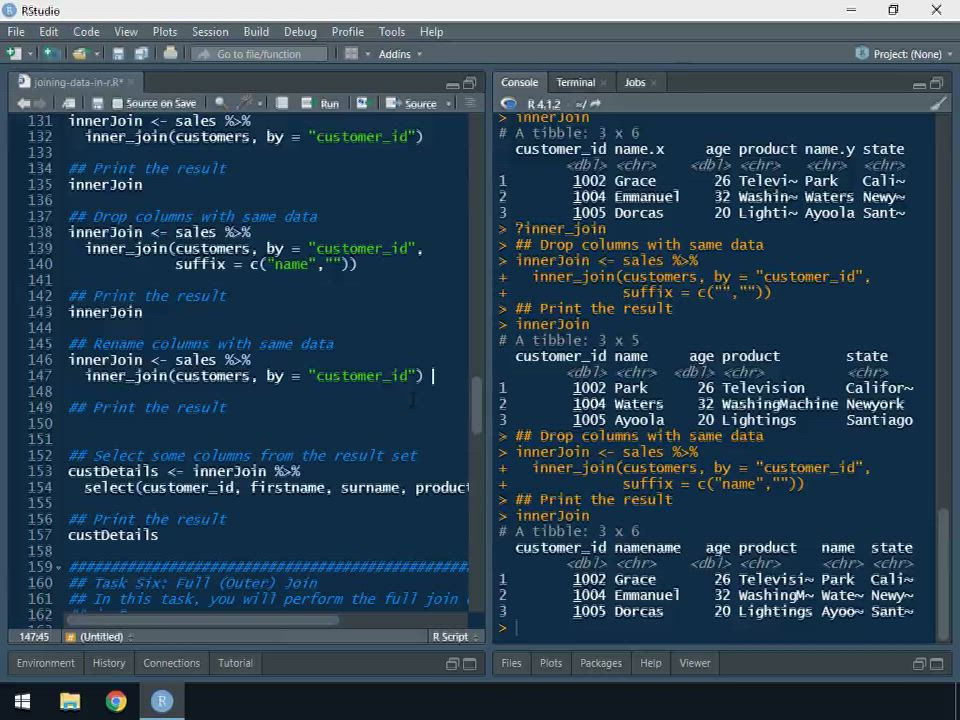Screen dimensions: 960x720
Task: Click the New File icon in main toolbar
Action: (14, 54)
